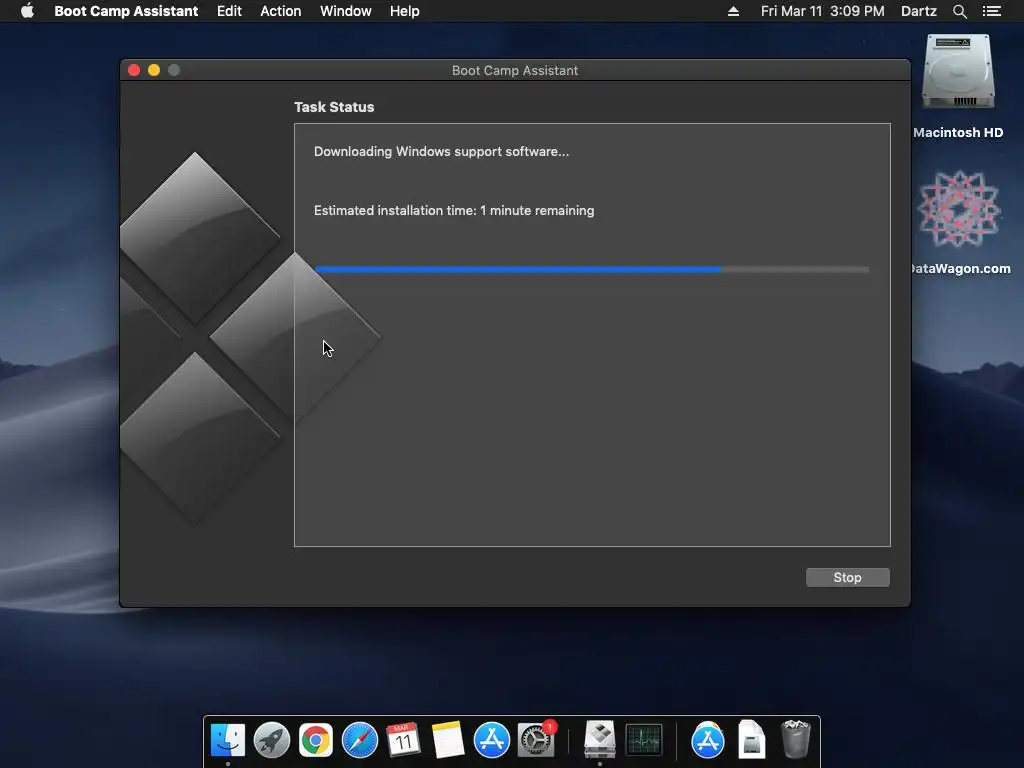Open the Trash in the dock
Screen dimensions: 1024x768
(x=795, y=740)
